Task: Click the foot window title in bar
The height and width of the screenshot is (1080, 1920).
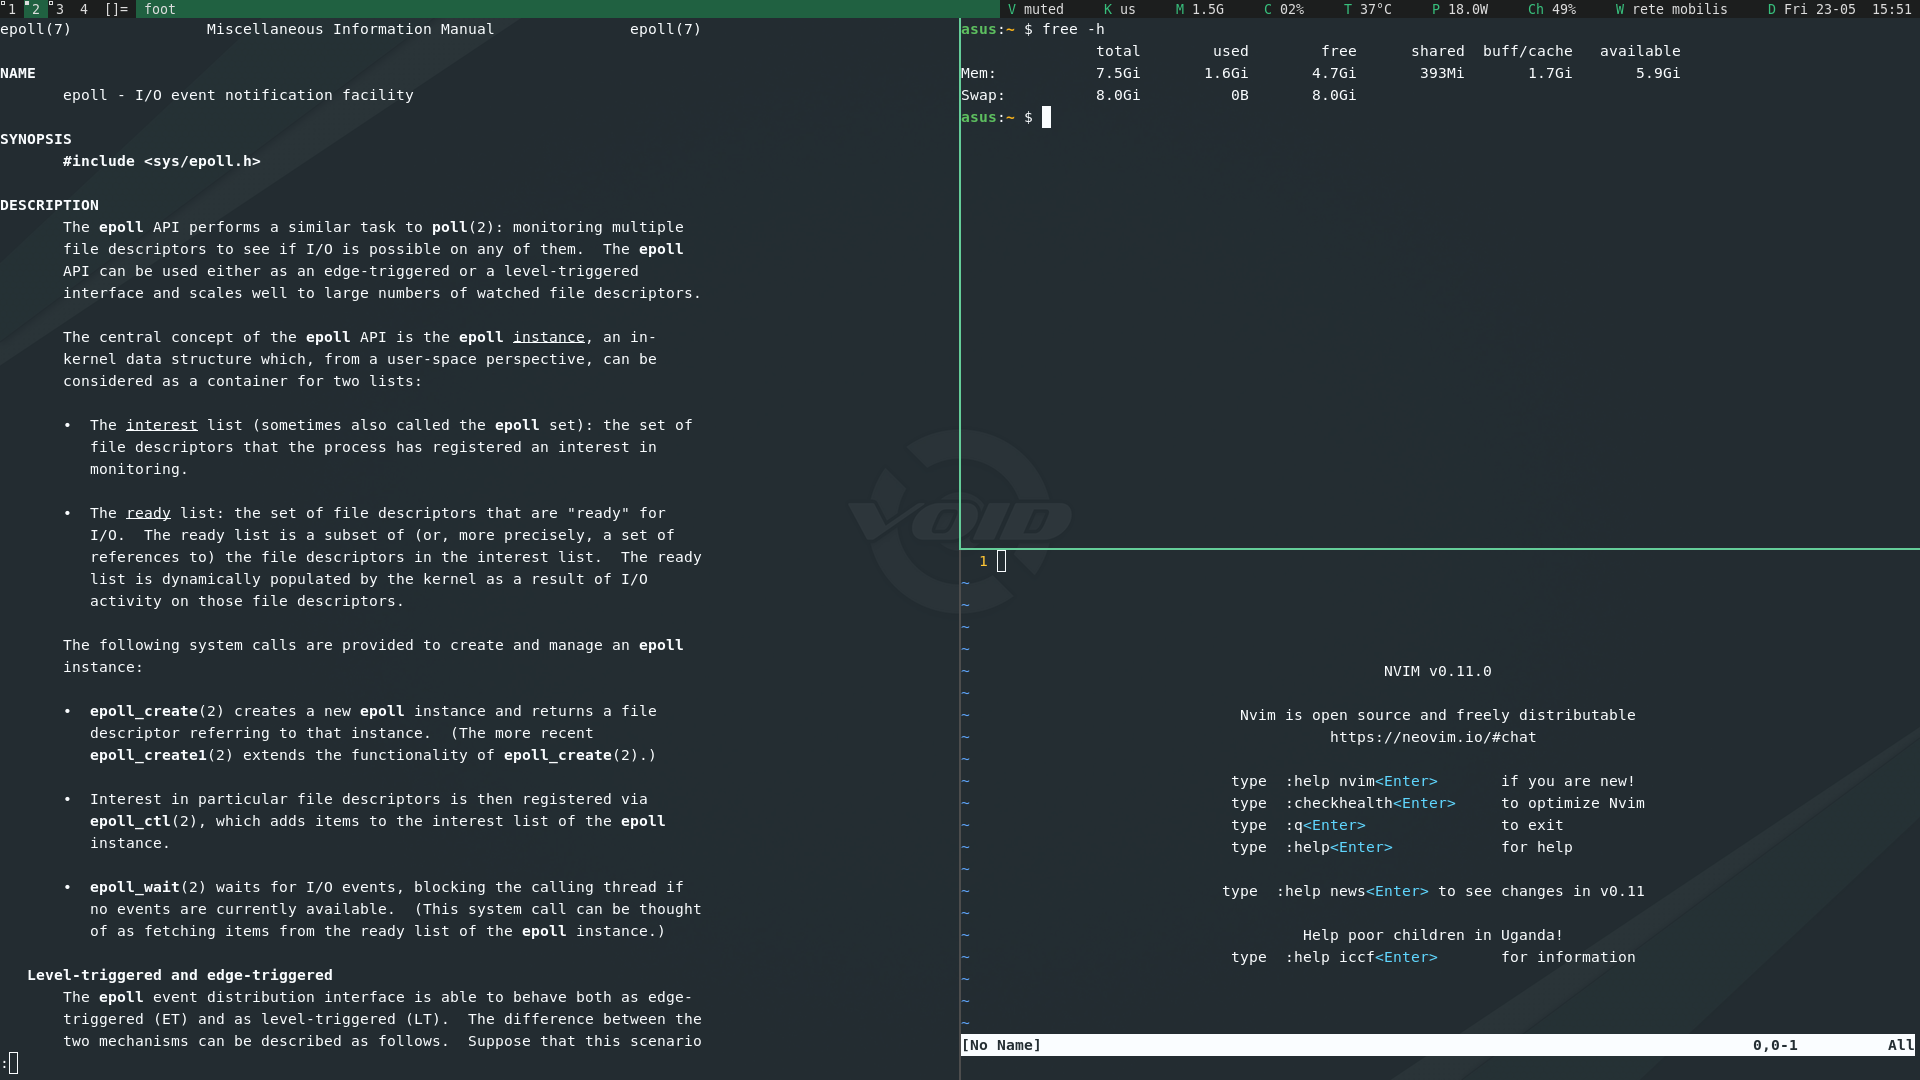Action: [x=160, y=9]
